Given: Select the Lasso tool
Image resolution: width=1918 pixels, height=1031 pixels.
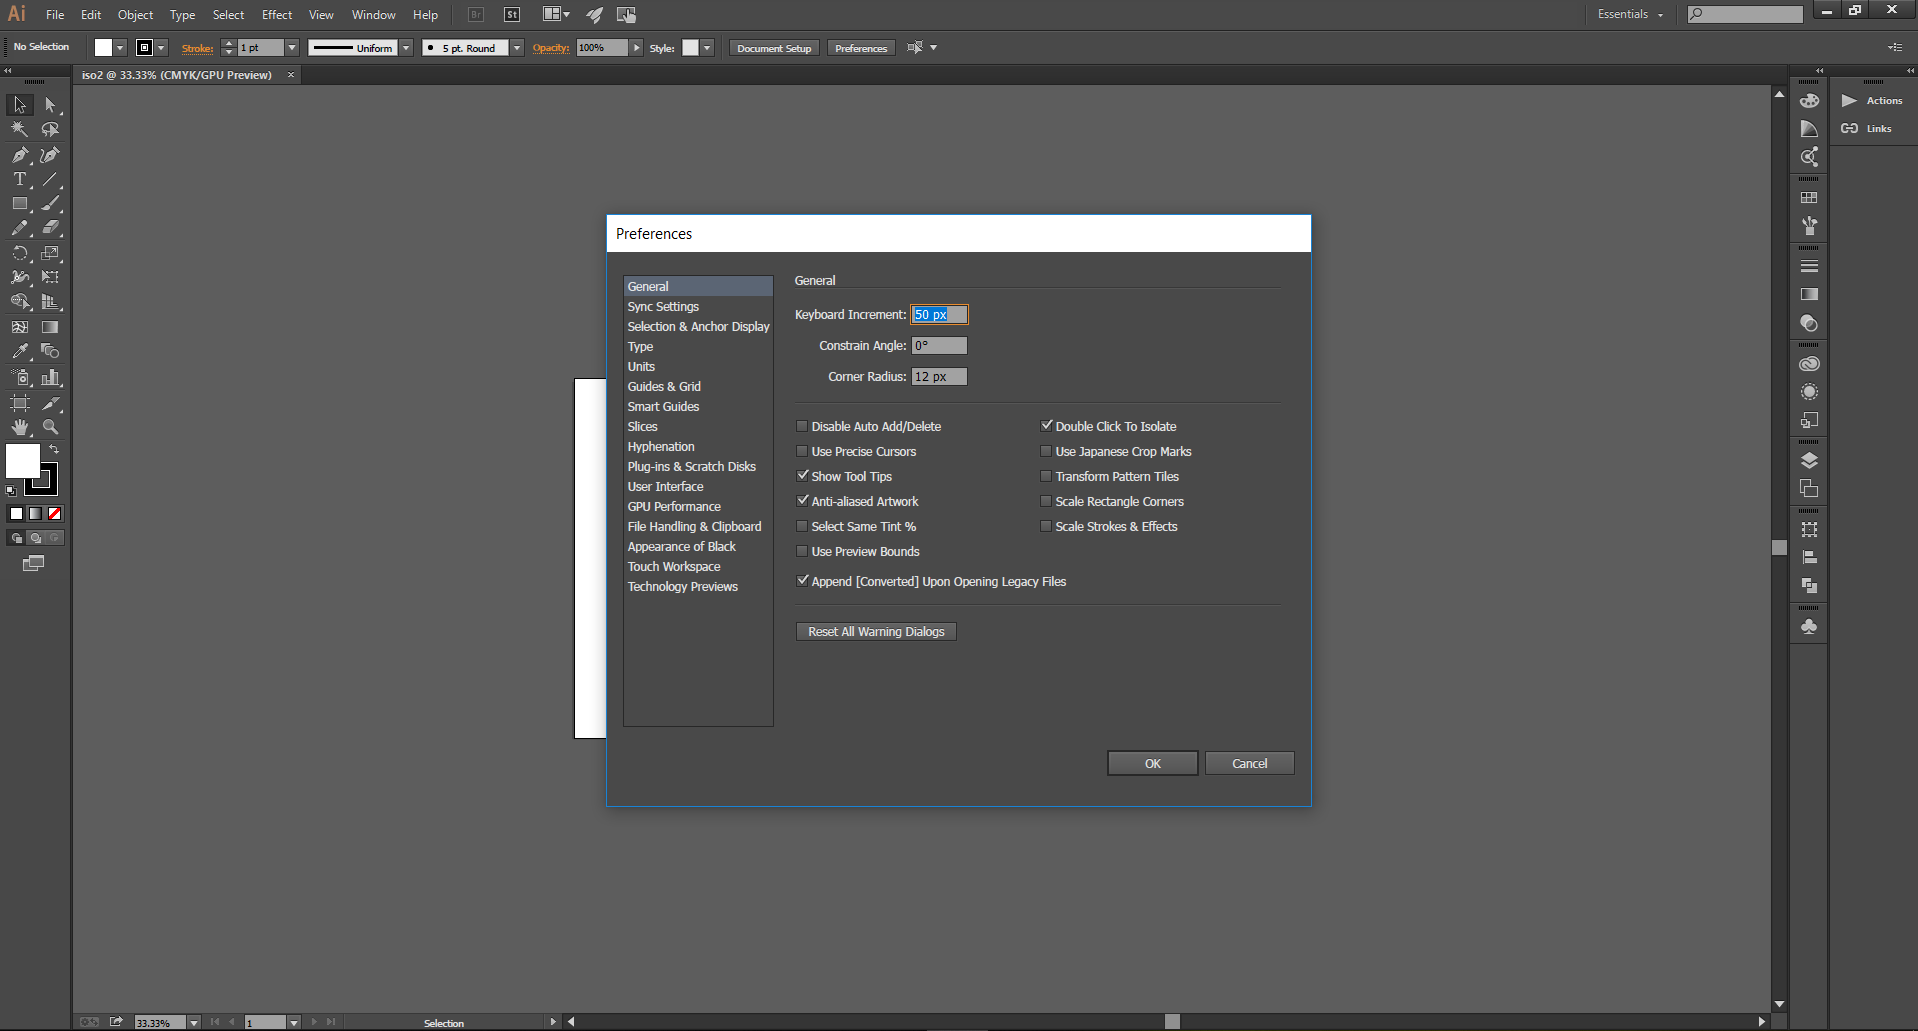Looking at the screenshot, I should (x=50, y=129).
